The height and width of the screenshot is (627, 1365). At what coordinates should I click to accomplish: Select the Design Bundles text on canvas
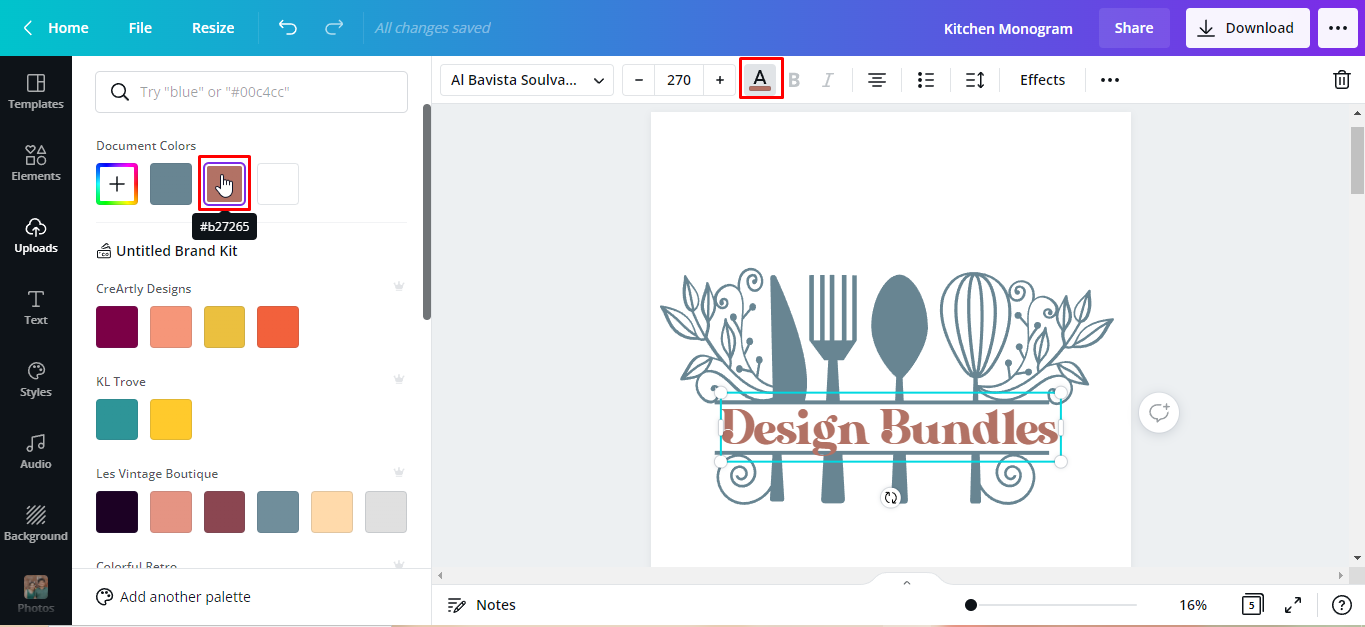click(890, 428)
